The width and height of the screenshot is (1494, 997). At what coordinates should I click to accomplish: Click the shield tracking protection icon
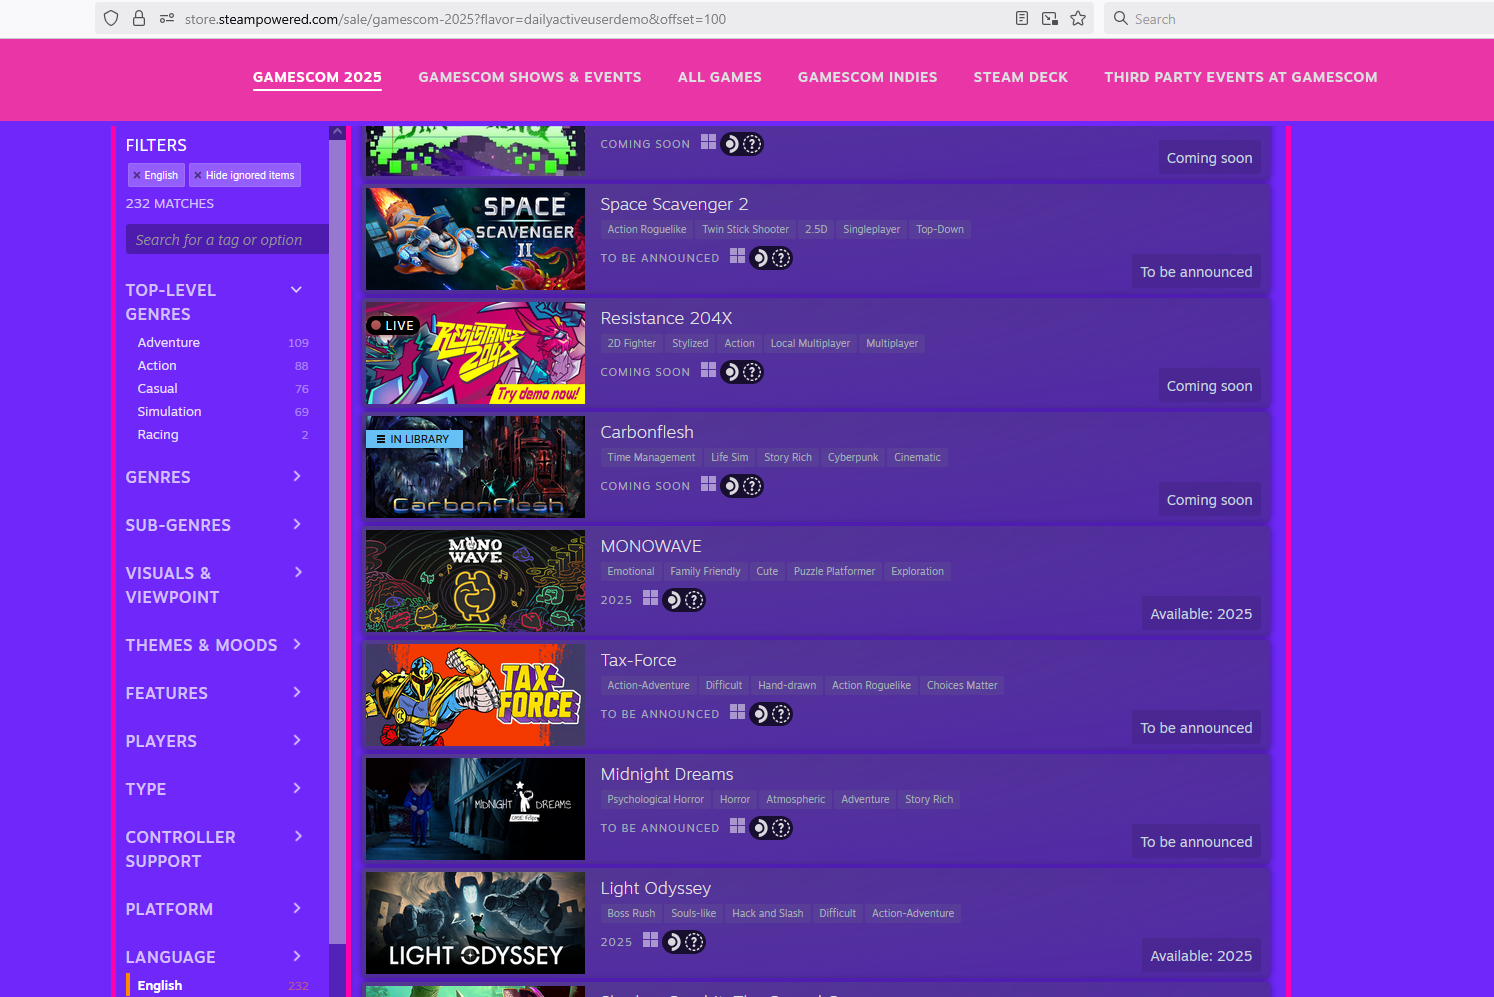tap(111, 19)
